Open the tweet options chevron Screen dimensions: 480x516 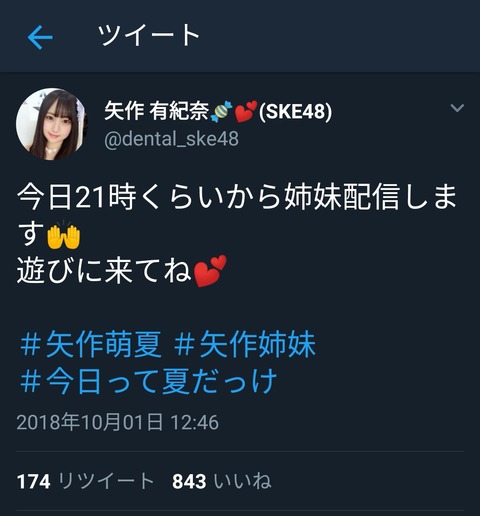coord(457,108)
